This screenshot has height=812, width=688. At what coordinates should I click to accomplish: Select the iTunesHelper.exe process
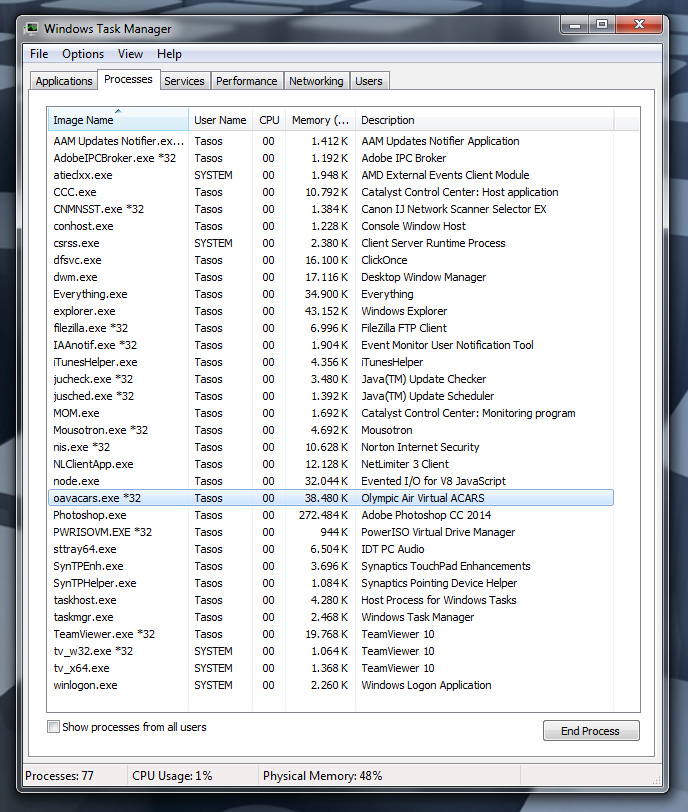point(331,362)
